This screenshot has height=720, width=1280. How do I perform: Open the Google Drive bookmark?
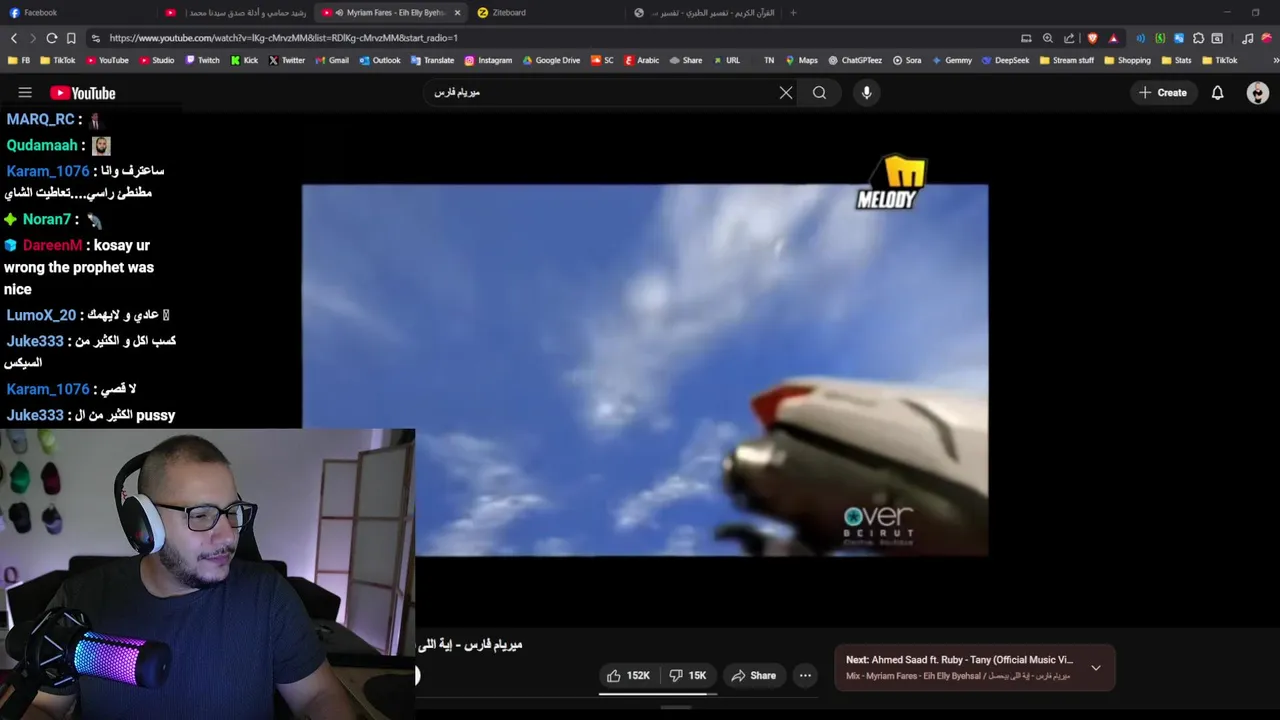tap(551, 60)
